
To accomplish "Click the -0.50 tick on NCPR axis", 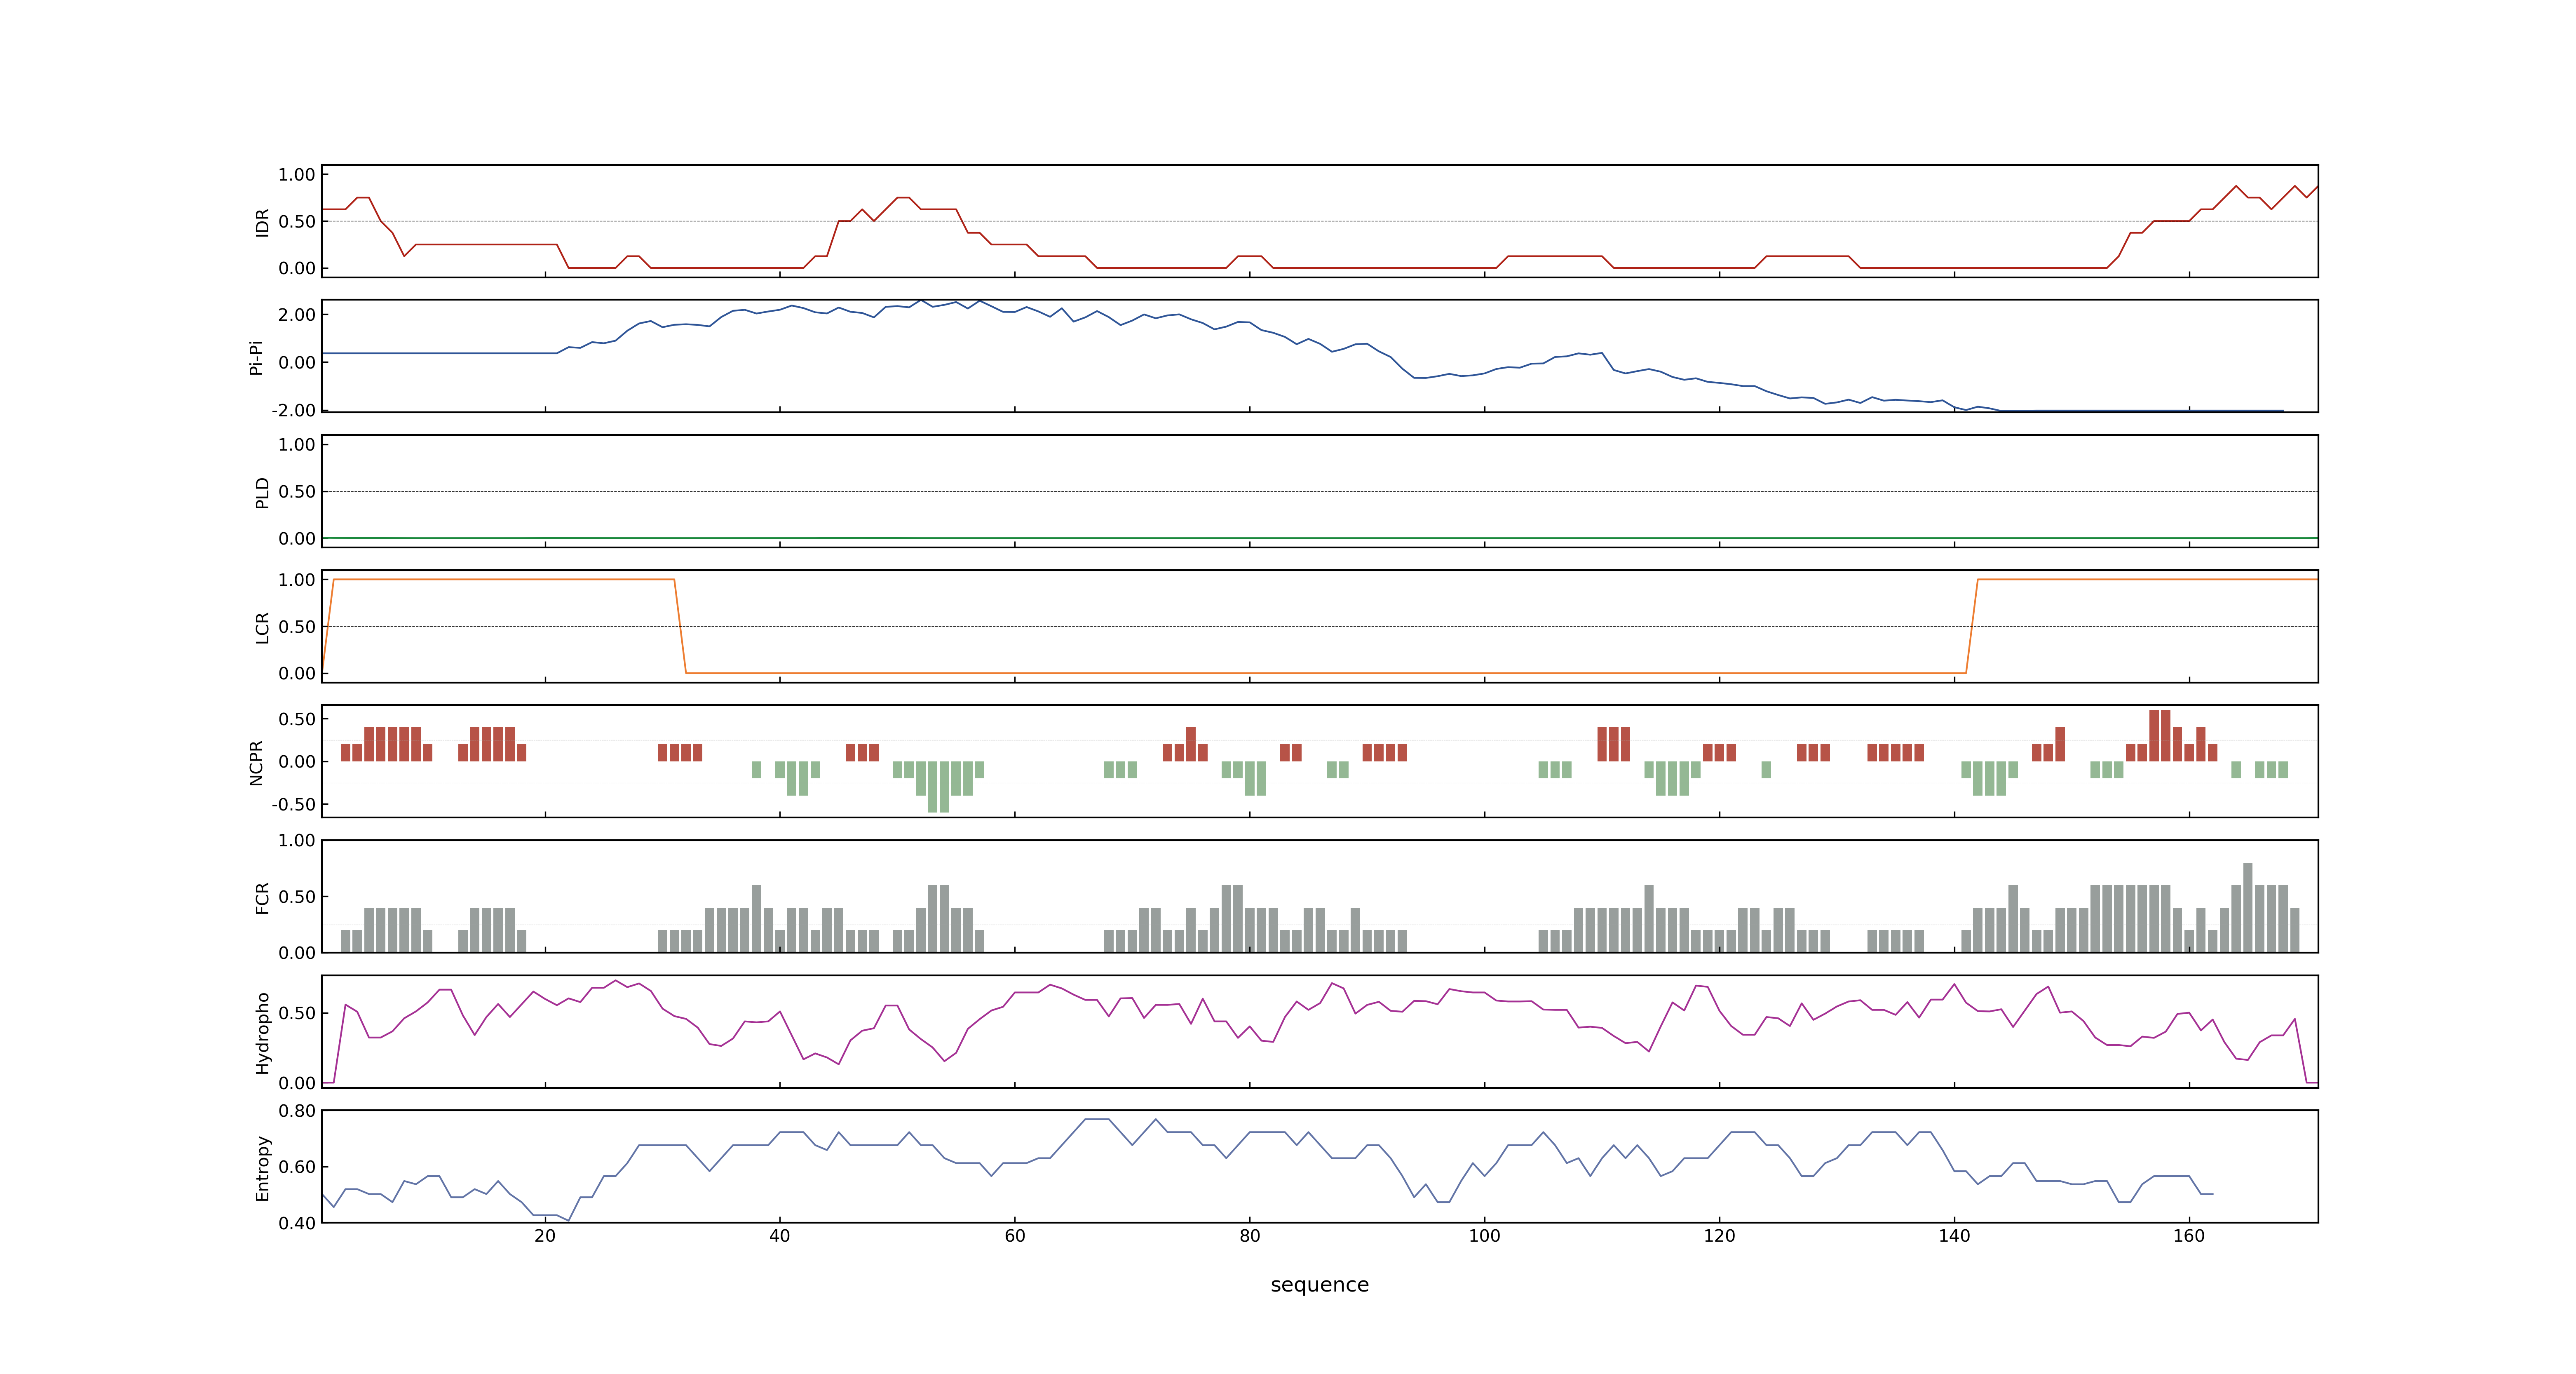I will coord(293,804).
